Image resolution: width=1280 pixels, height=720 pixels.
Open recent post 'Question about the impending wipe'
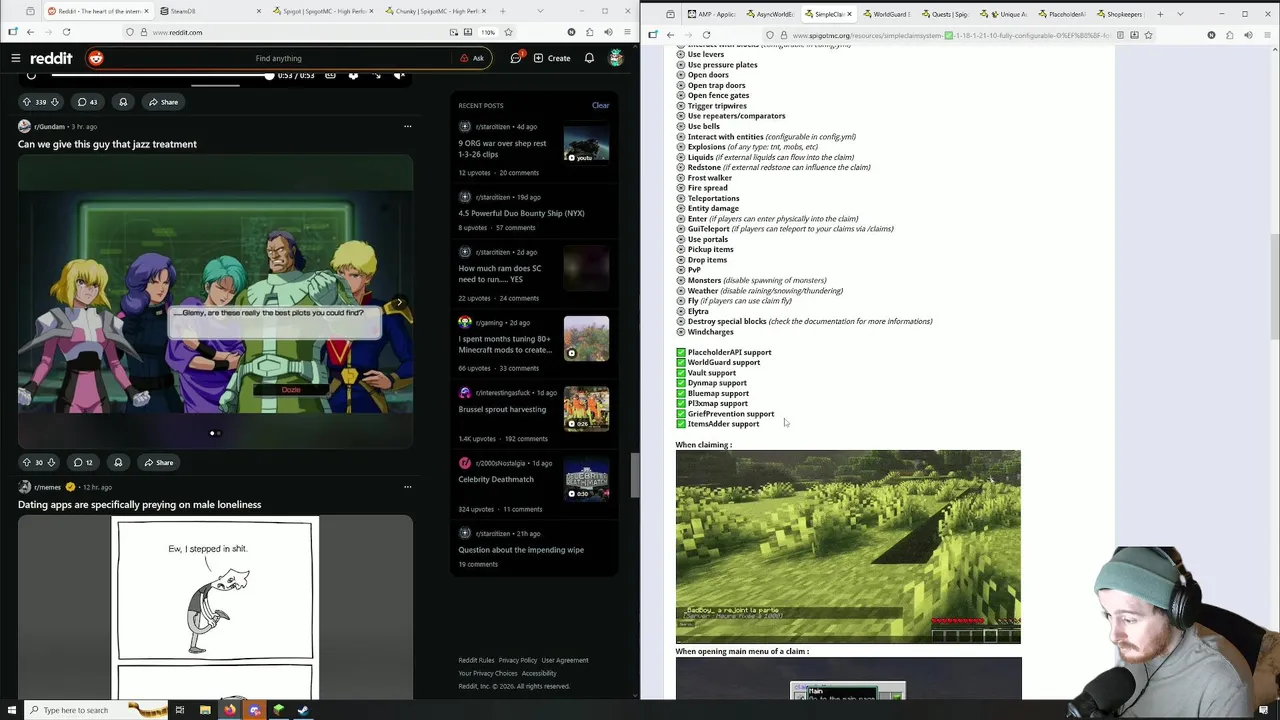tap(521, 549)
